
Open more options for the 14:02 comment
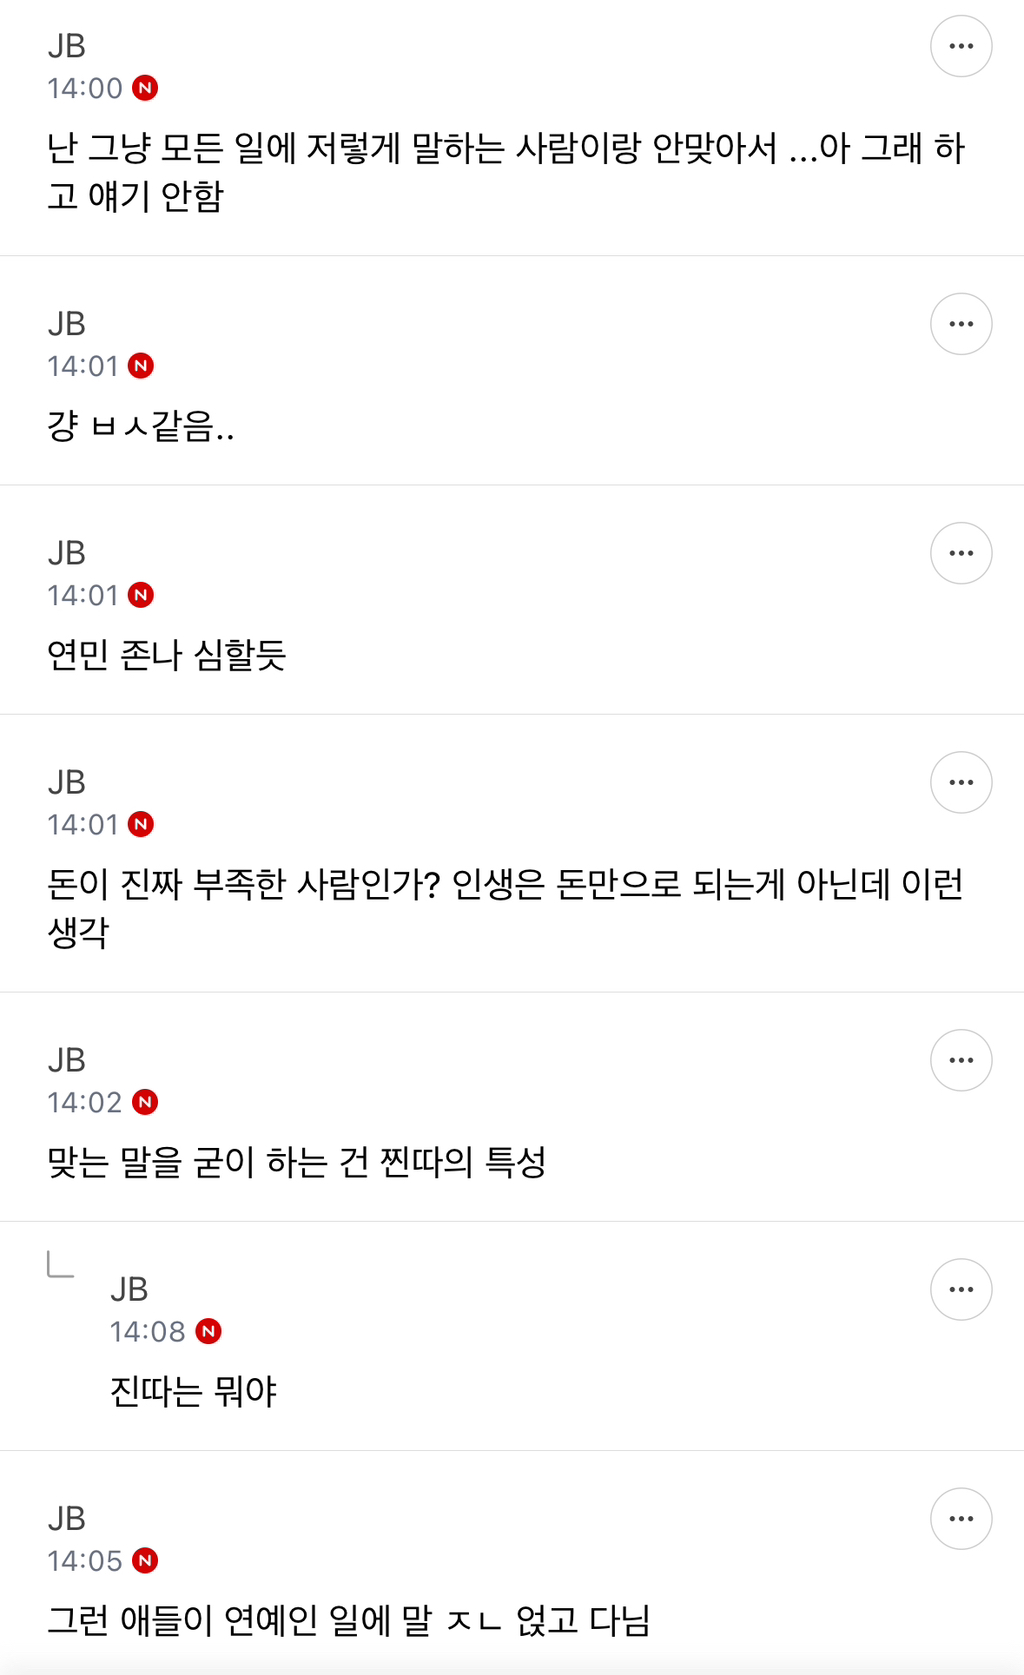(960, 1060)
